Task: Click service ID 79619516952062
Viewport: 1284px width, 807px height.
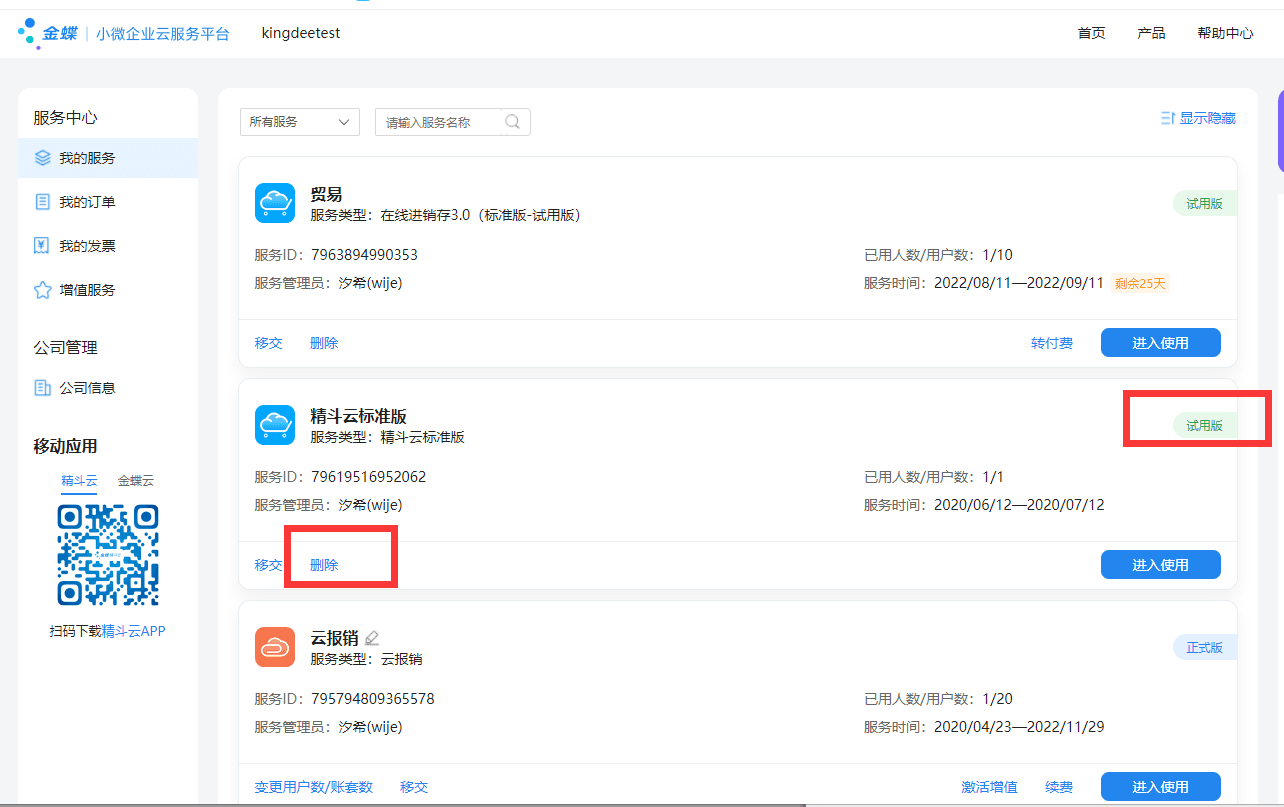Action: 368,477
